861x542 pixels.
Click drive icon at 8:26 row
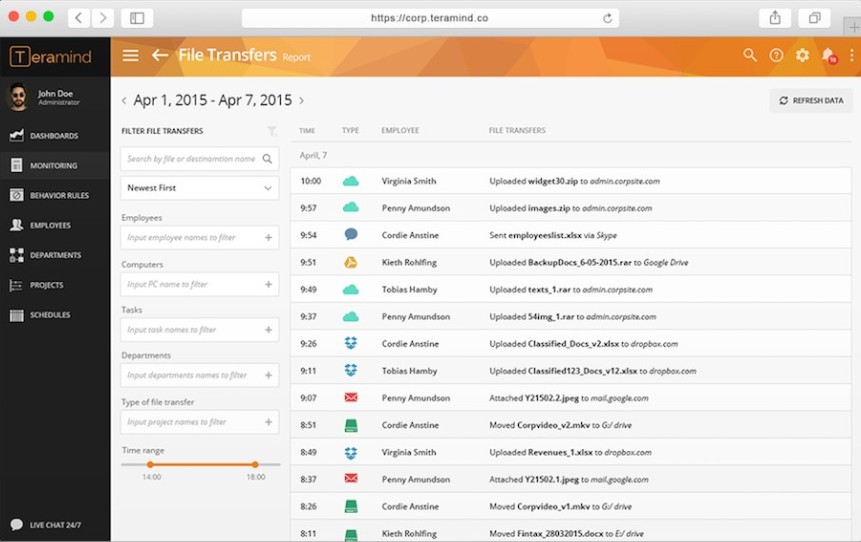350,506
